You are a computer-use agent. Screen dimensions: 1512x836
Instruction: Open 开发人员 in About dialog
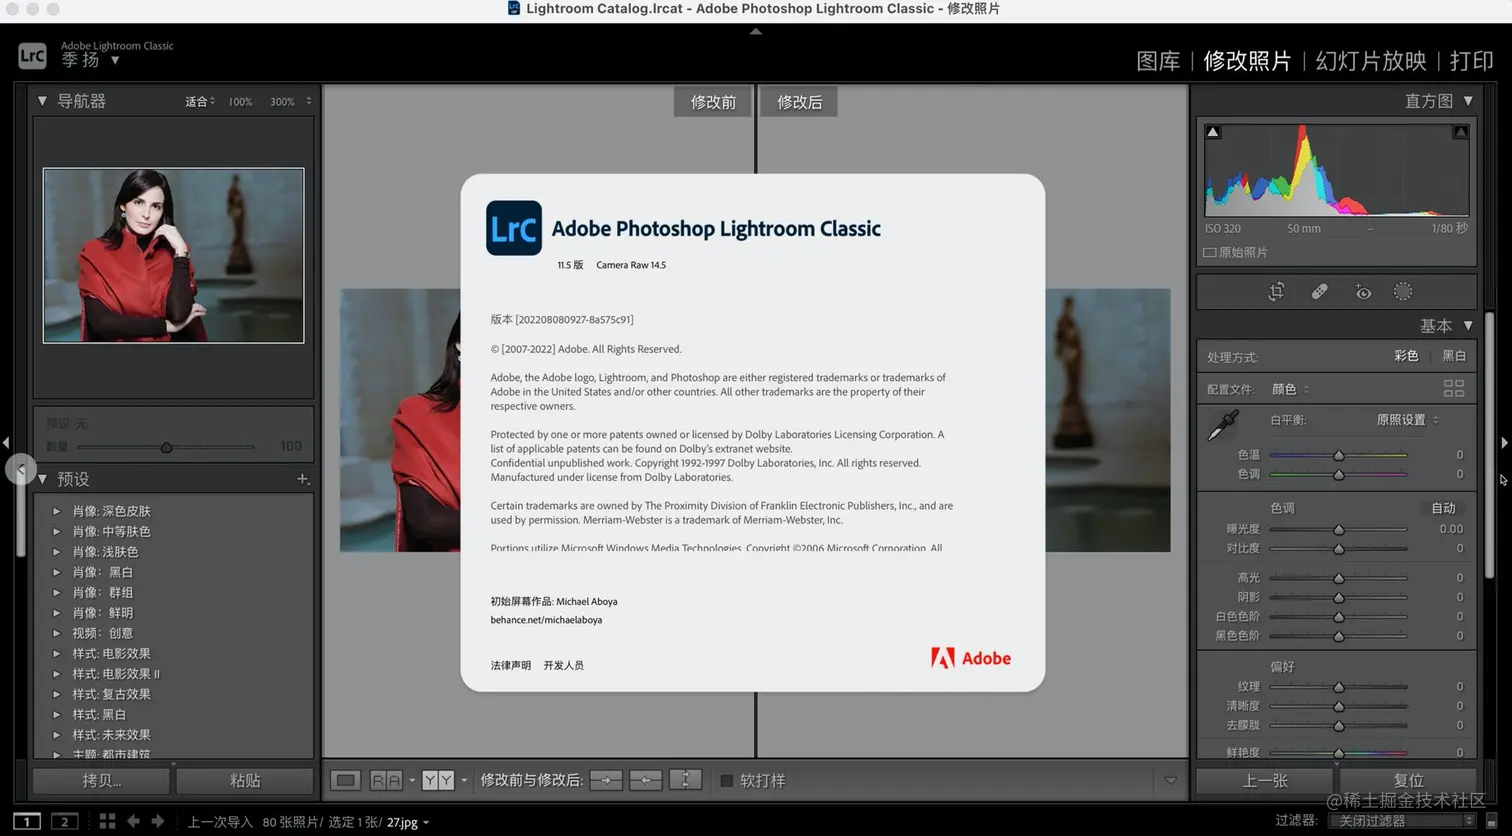tap(564, 665)
